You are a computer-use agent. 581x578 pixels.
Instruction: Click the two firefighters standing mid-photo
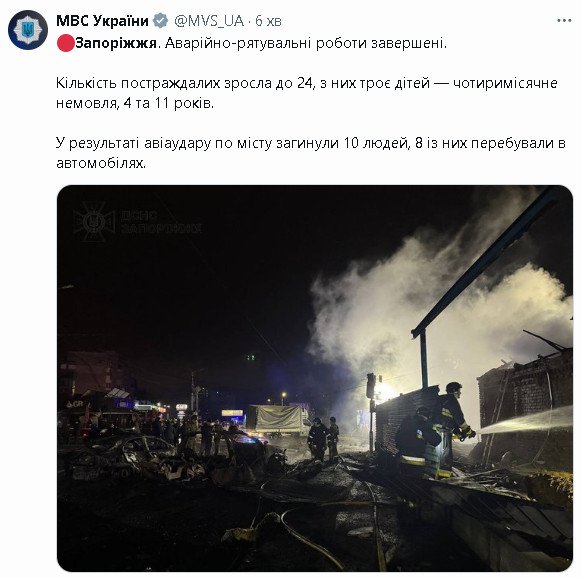click(323, 438)
